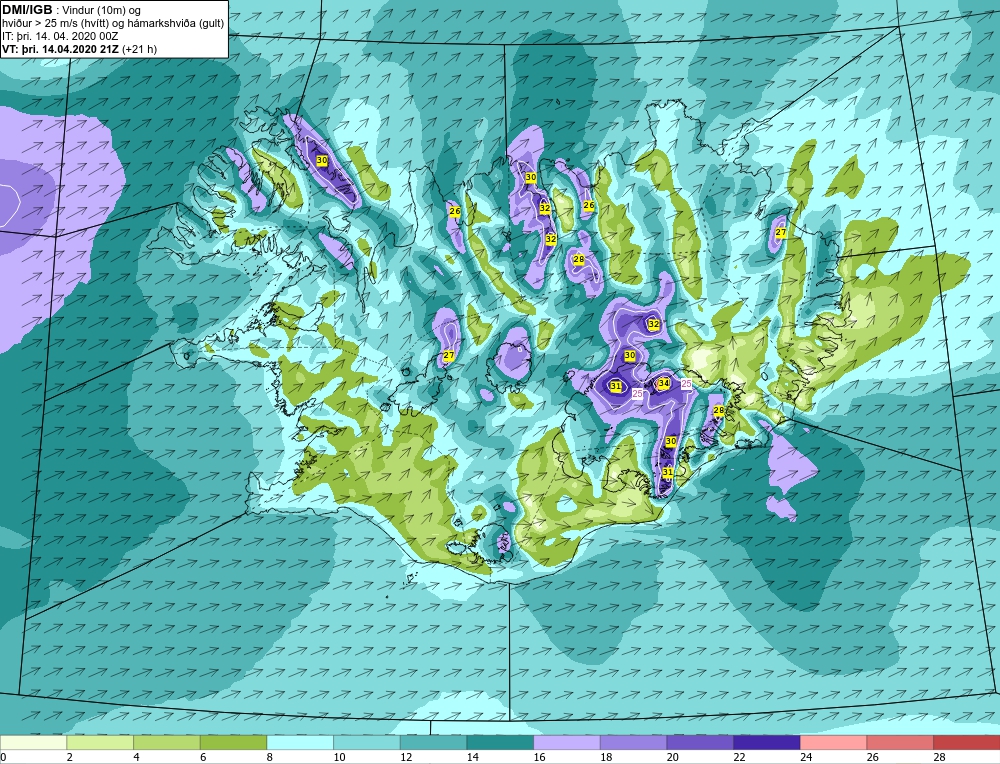1000x764 pixels.
Task: Click the legend scale value 10
Action: (x=339, y=757)
